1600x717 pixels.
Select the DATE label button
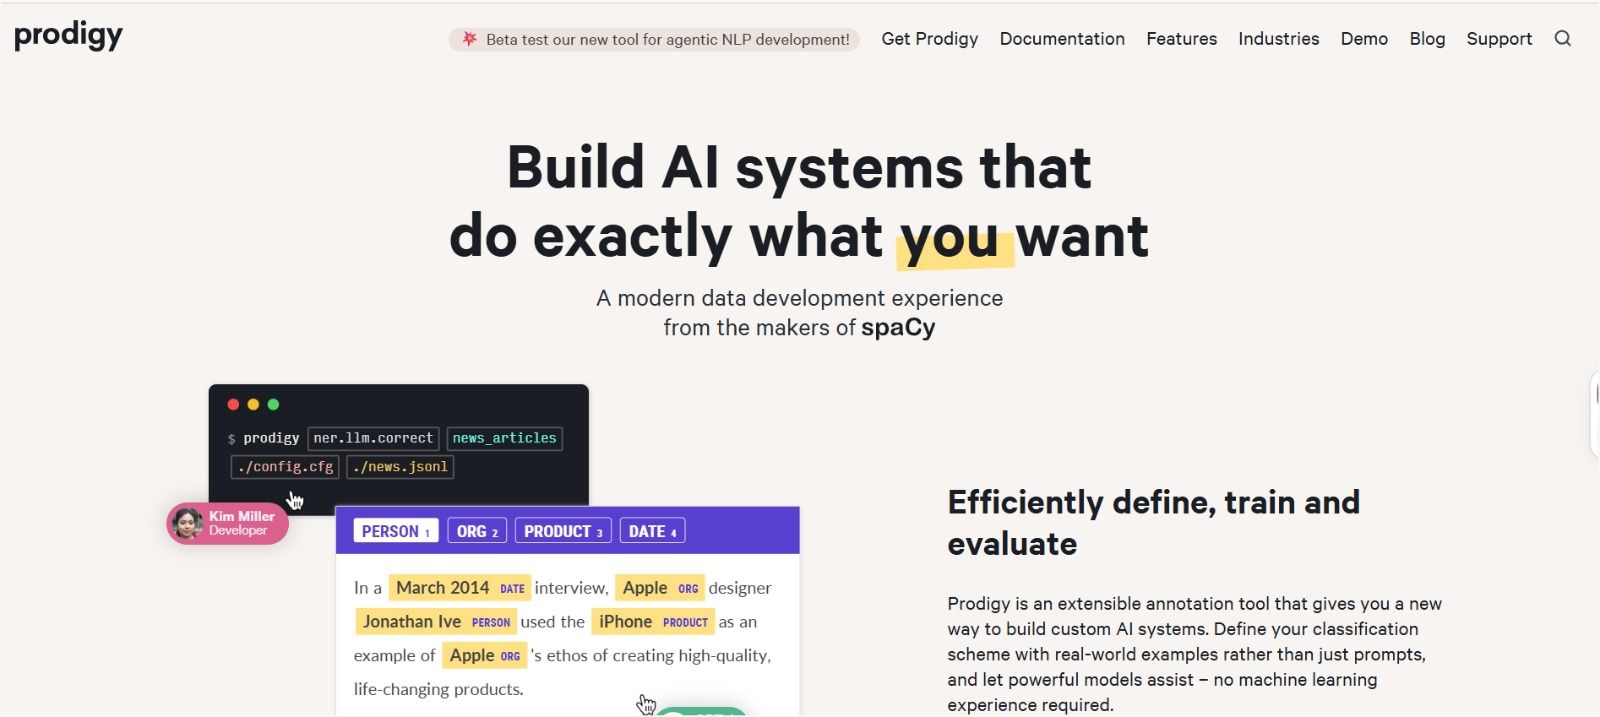(652, 531)
